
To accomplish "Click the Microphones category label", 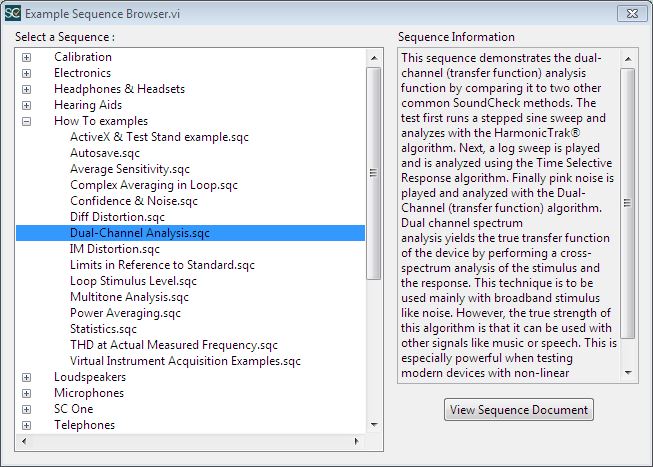I will (89, 393).
